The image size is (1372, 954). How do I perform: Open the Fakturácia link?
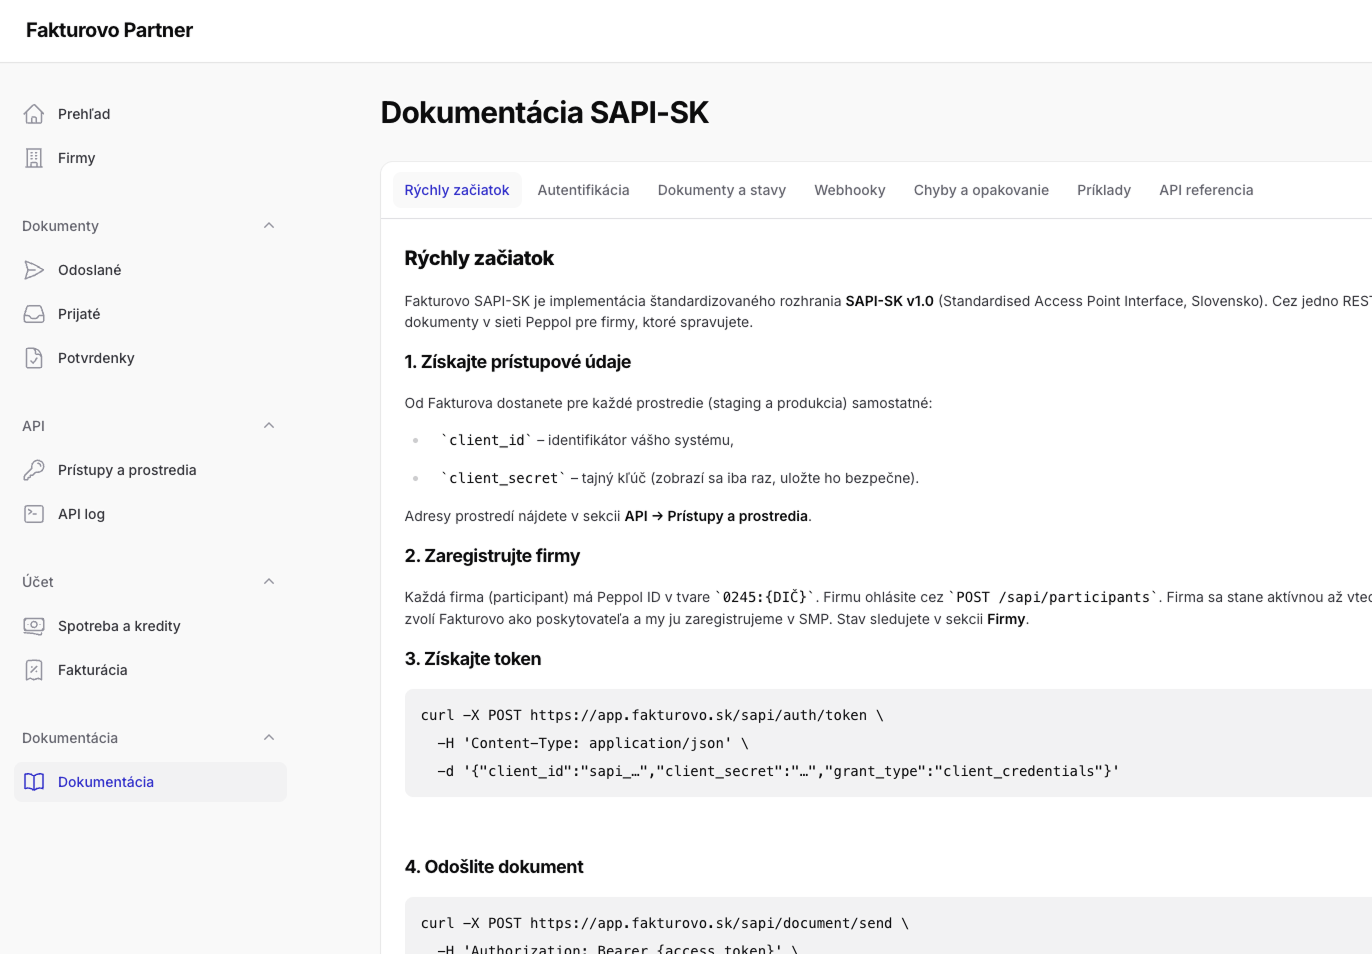click(x=150, y=670)
